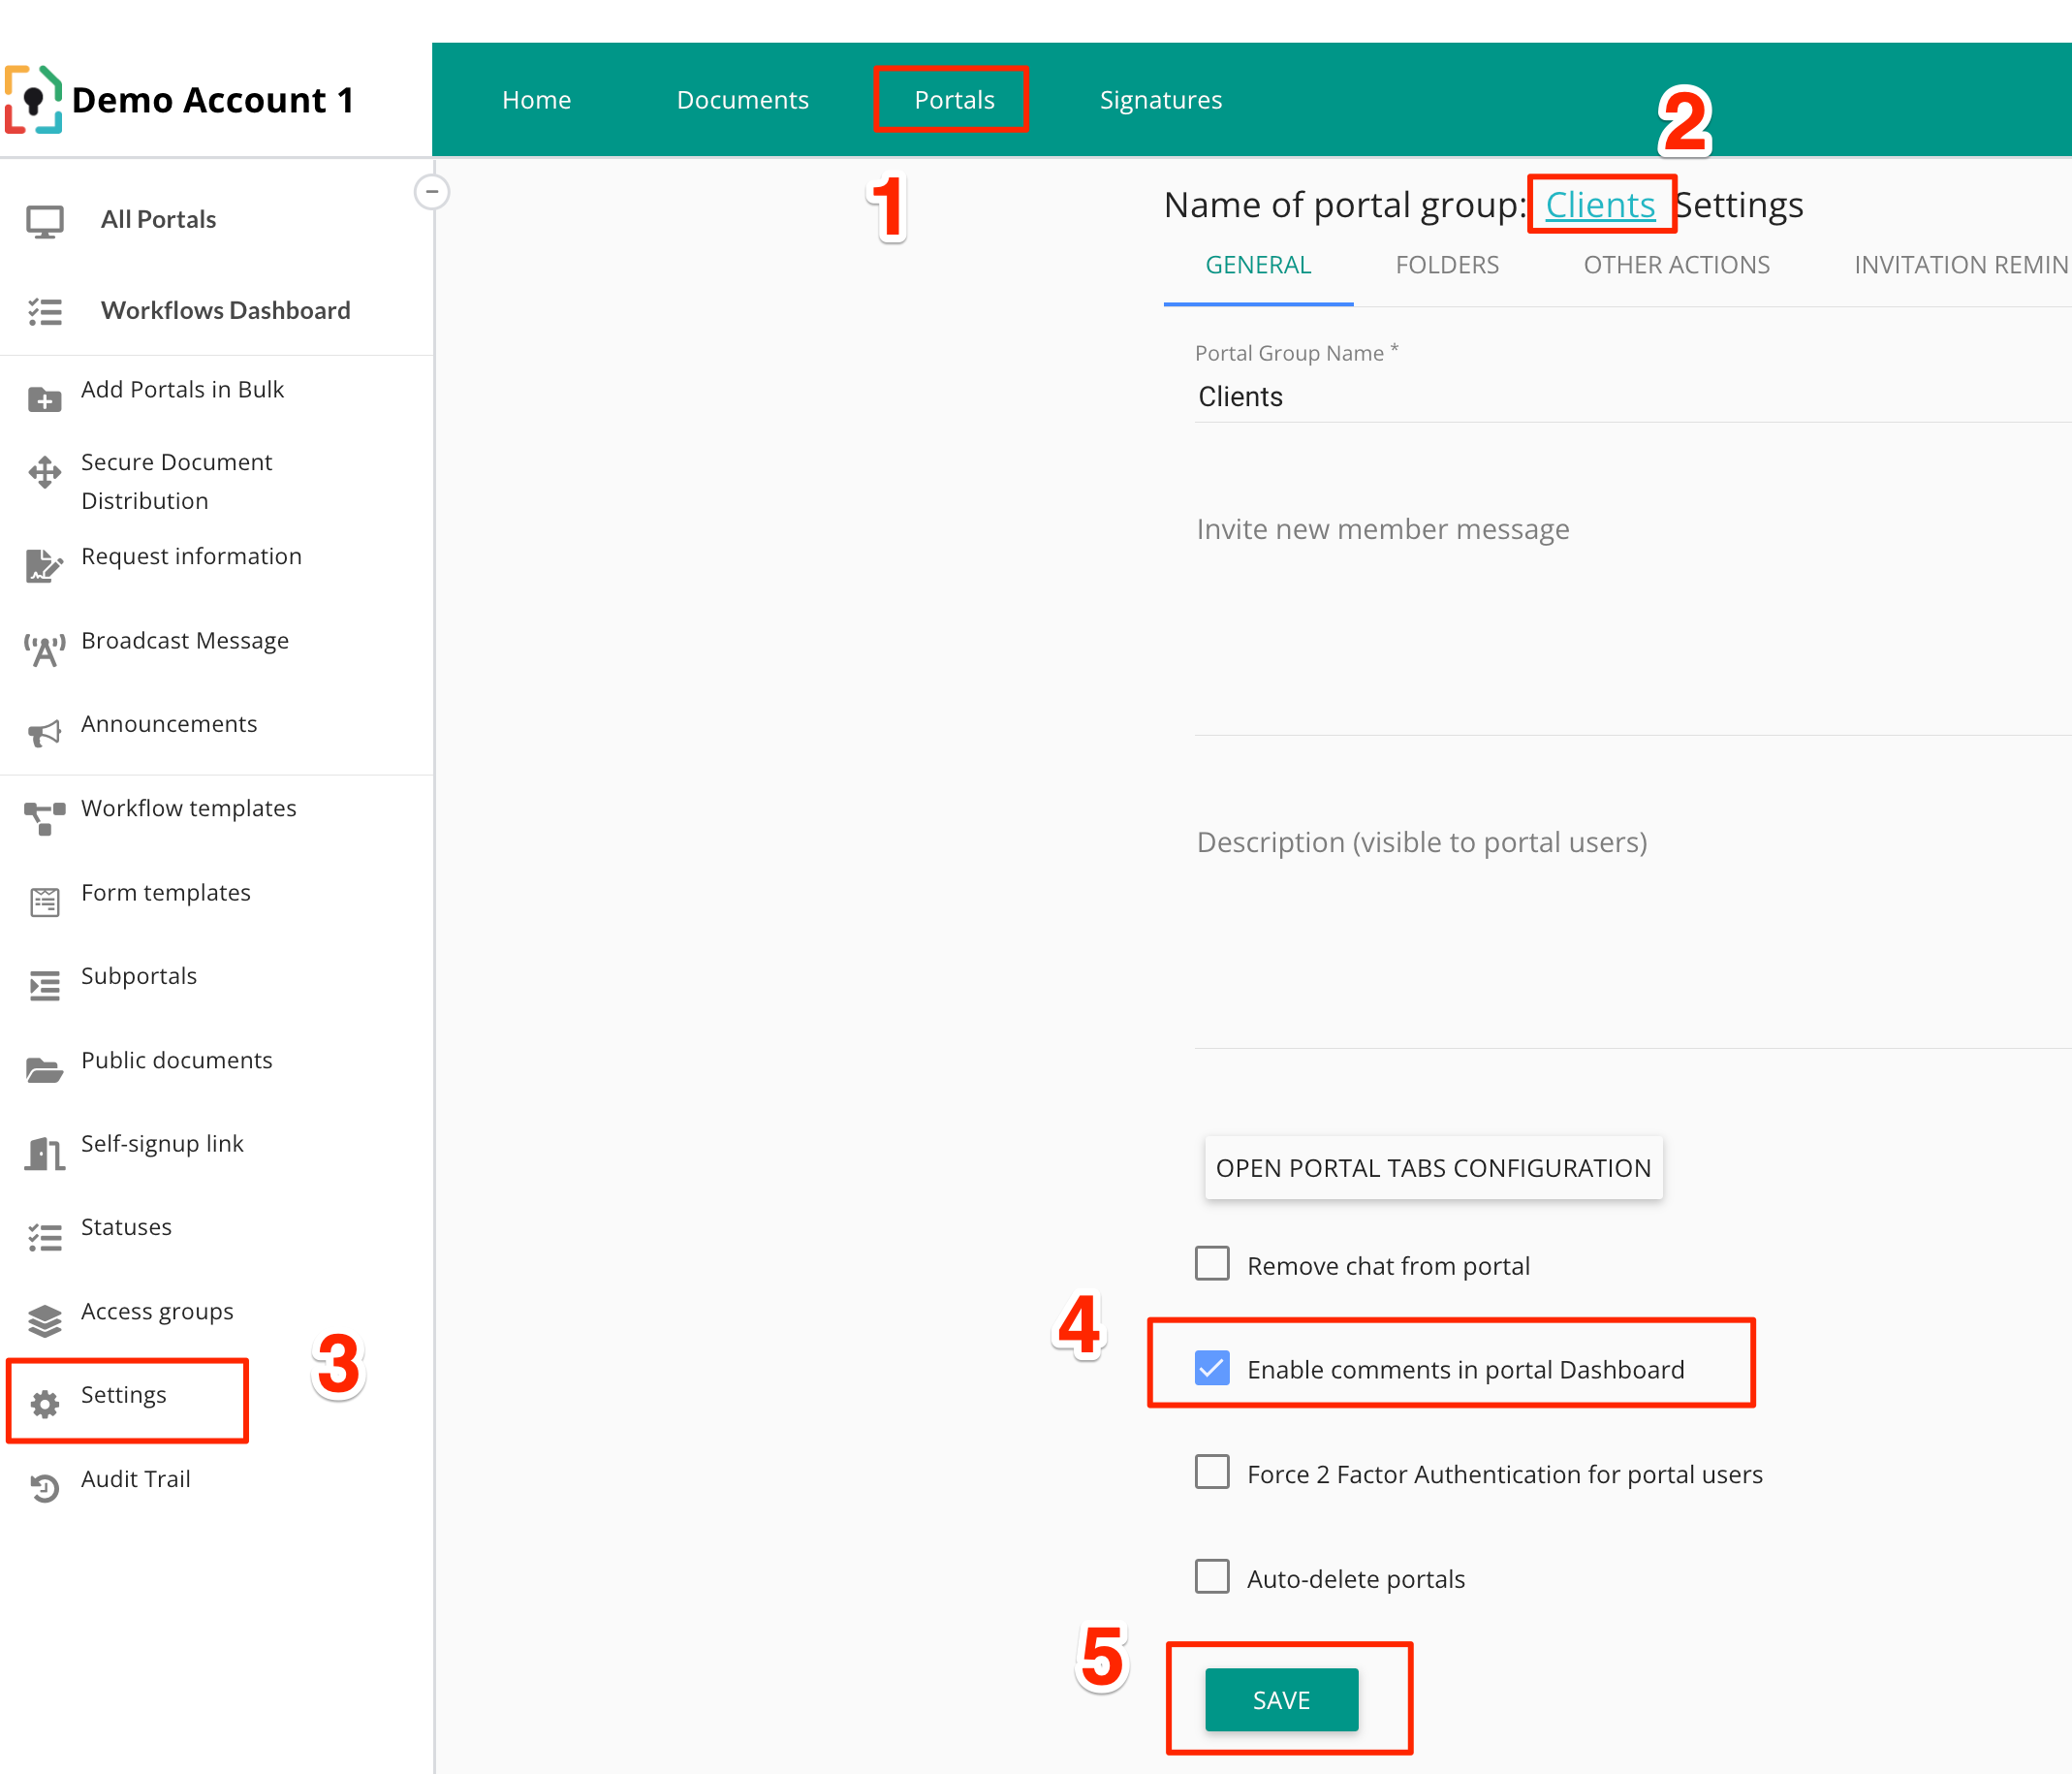Screen dimensions: 2072x1774
Task: Click the Clients portal group link
Action: coord(1600,204)
